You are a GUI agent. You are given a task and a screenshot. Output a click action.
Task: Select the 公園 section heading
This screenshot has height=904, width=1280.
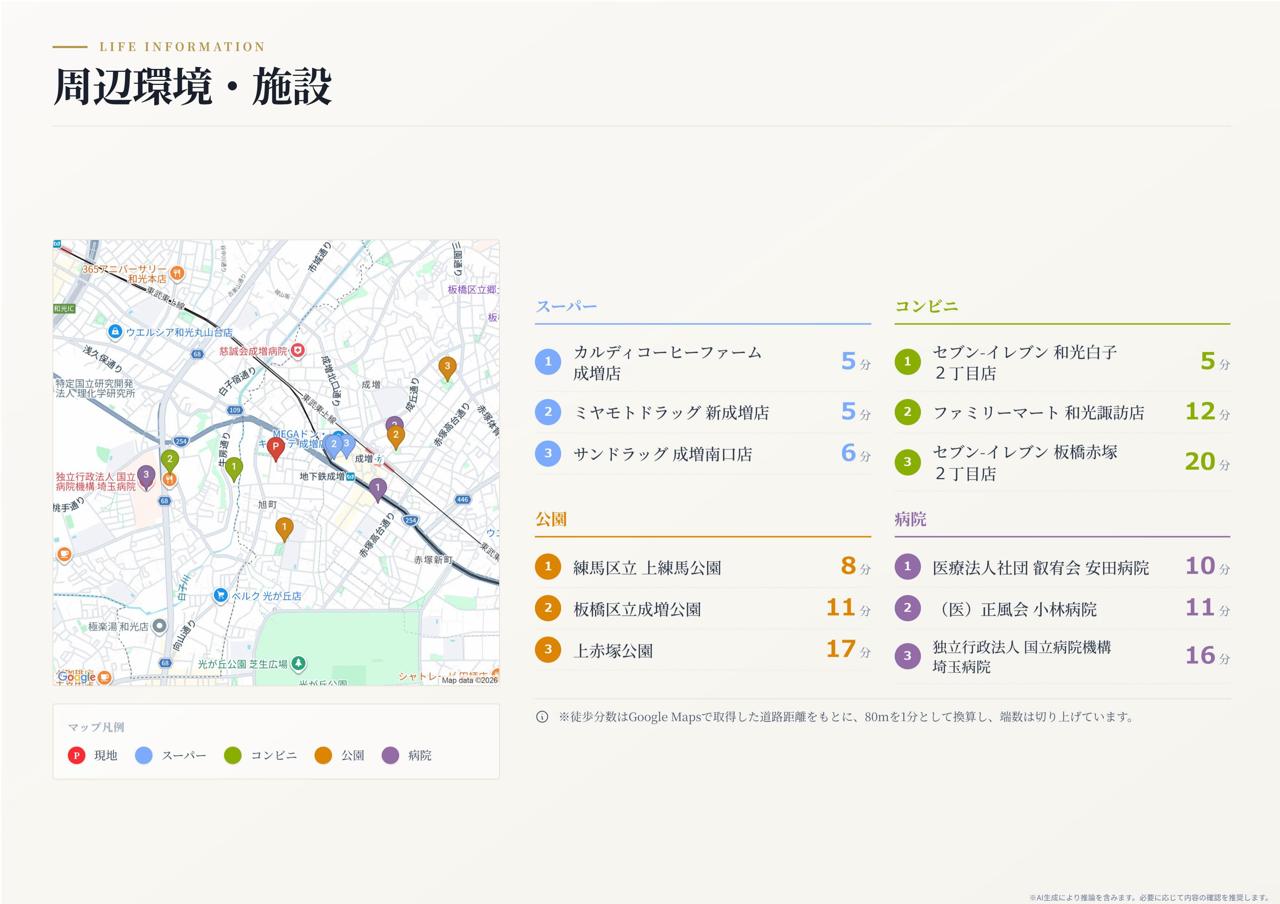551,519
